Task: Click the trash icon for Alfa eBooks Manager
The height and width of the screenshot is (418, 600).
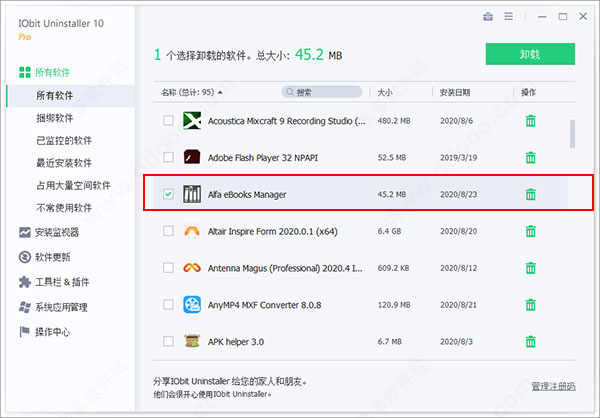Action: (530, 194)
